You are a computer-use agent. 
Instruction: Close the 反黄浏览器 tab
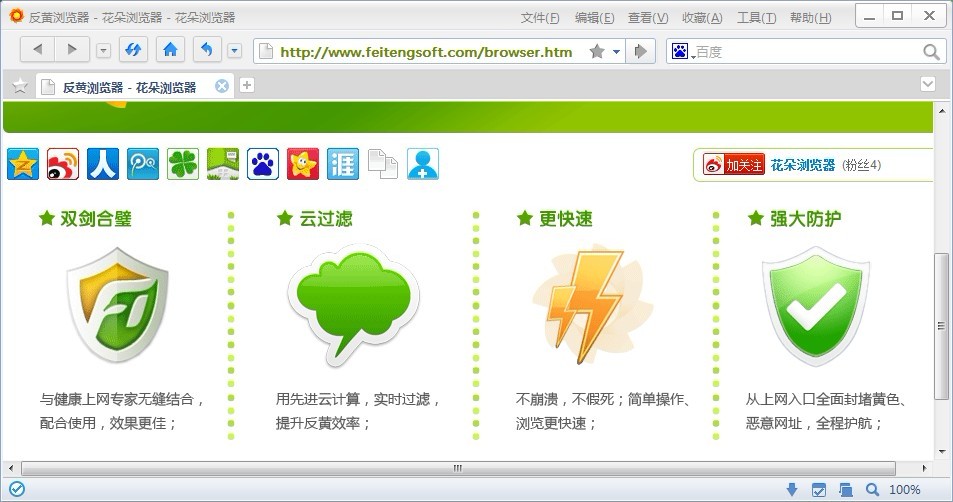coord(222,86)
